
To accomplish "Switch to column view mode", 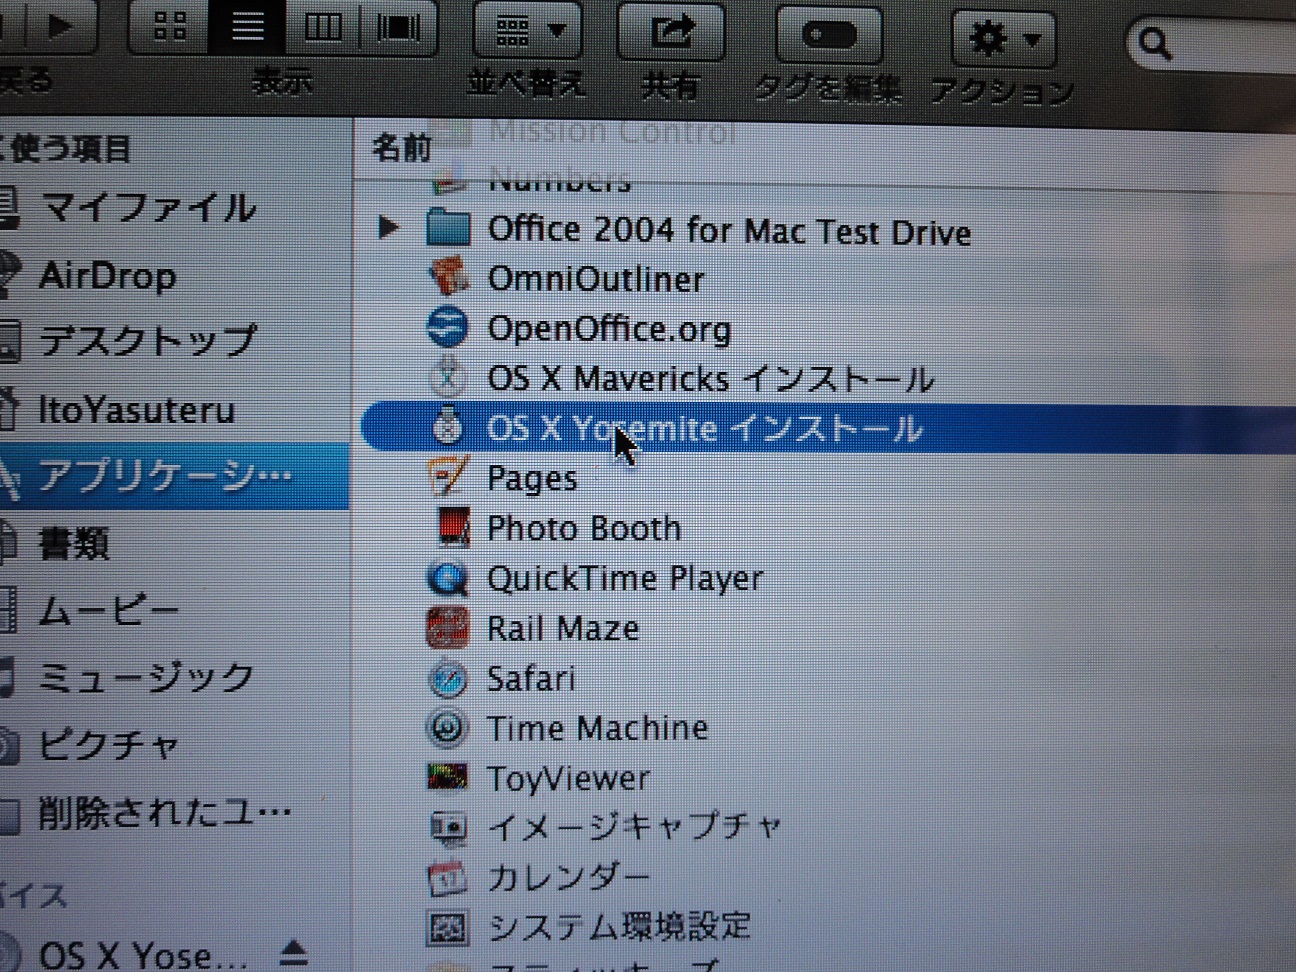I will pos(322,27).
